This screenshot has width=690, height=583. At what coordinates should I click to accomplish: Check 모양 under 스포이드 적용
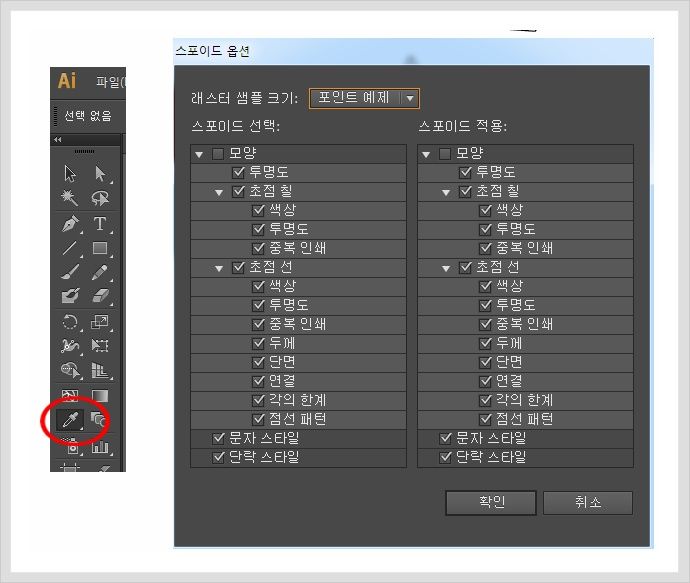(445, 154)
